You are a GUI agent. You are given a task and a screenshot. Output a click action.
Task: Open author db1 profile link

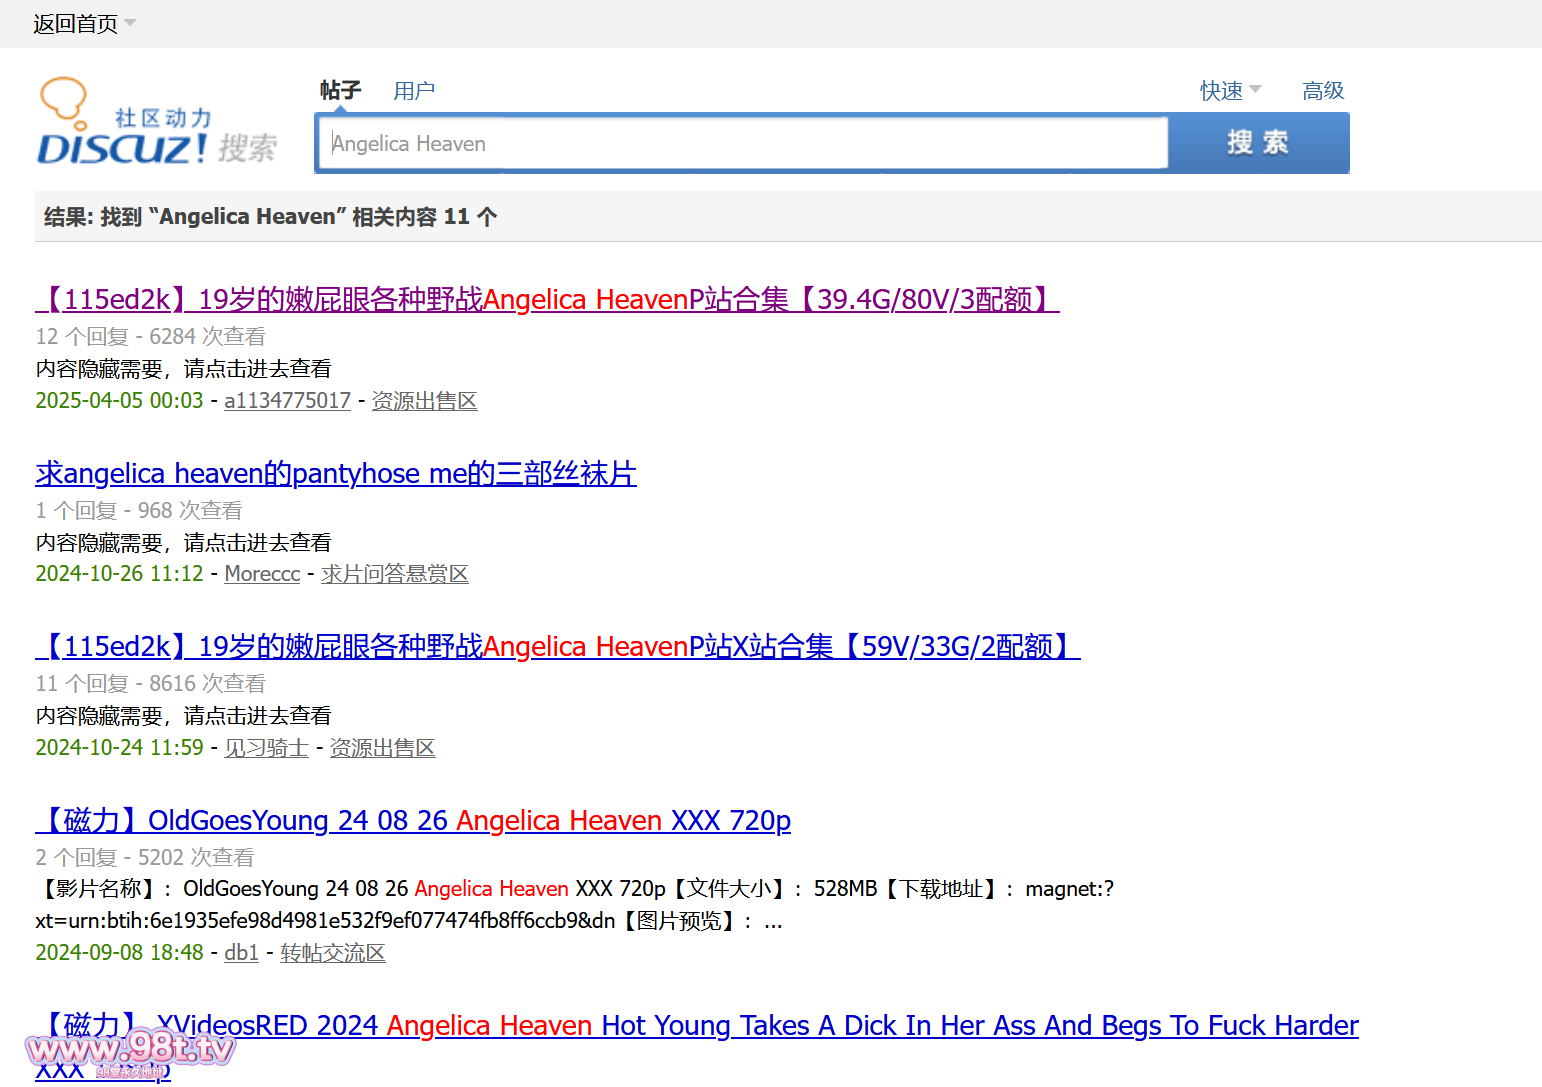tap(241, 953)
